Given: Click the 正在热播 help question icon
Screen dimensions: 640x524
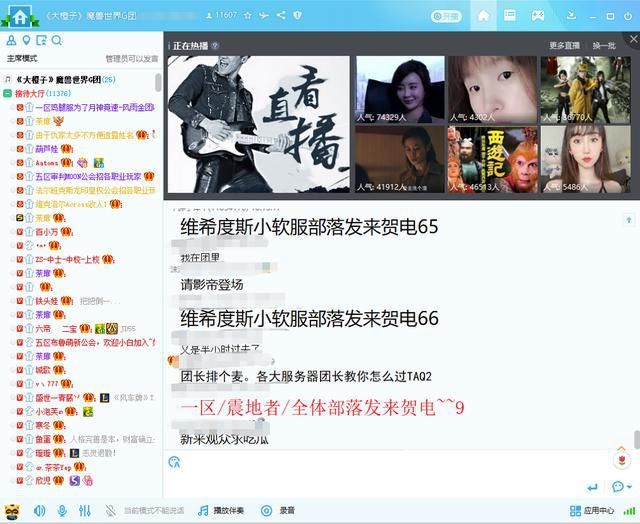Looking at the screenshot, I should (215, 46).
